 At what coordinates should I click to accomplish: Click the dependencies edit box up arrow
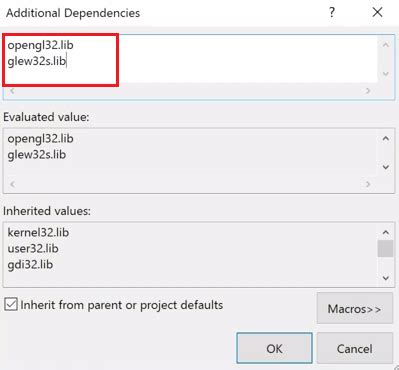click(x=386, y=45)
